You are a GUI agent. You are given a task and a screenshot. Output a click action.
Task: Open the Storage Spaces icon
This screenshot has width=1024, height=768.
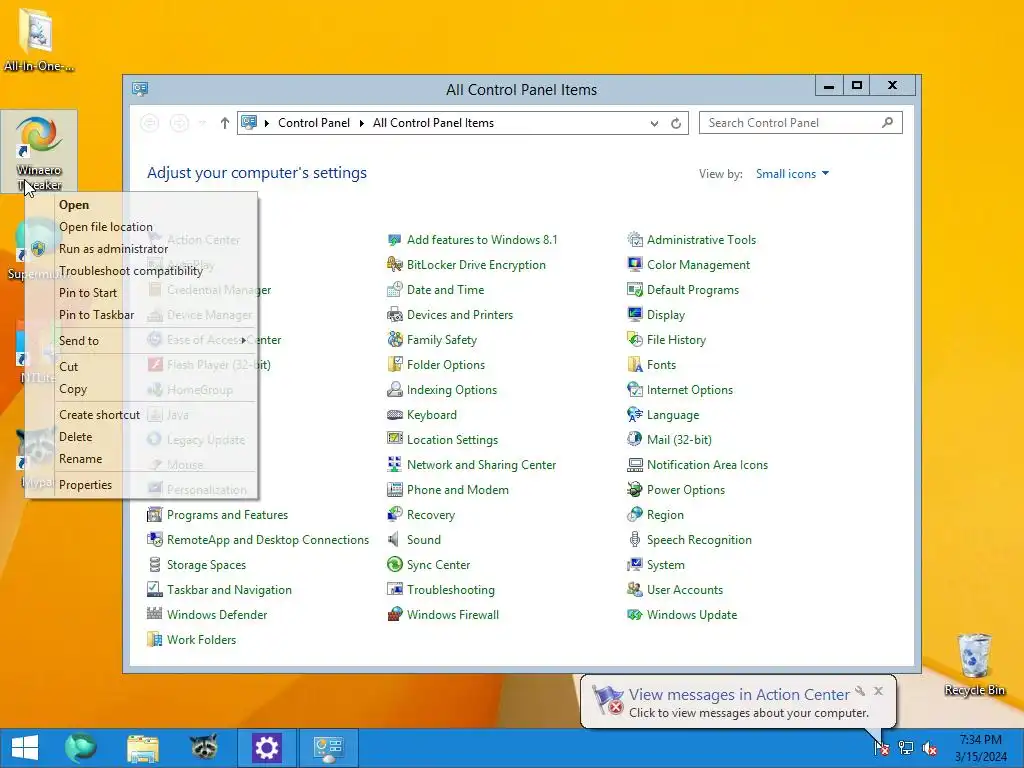(x=155, y=564)
